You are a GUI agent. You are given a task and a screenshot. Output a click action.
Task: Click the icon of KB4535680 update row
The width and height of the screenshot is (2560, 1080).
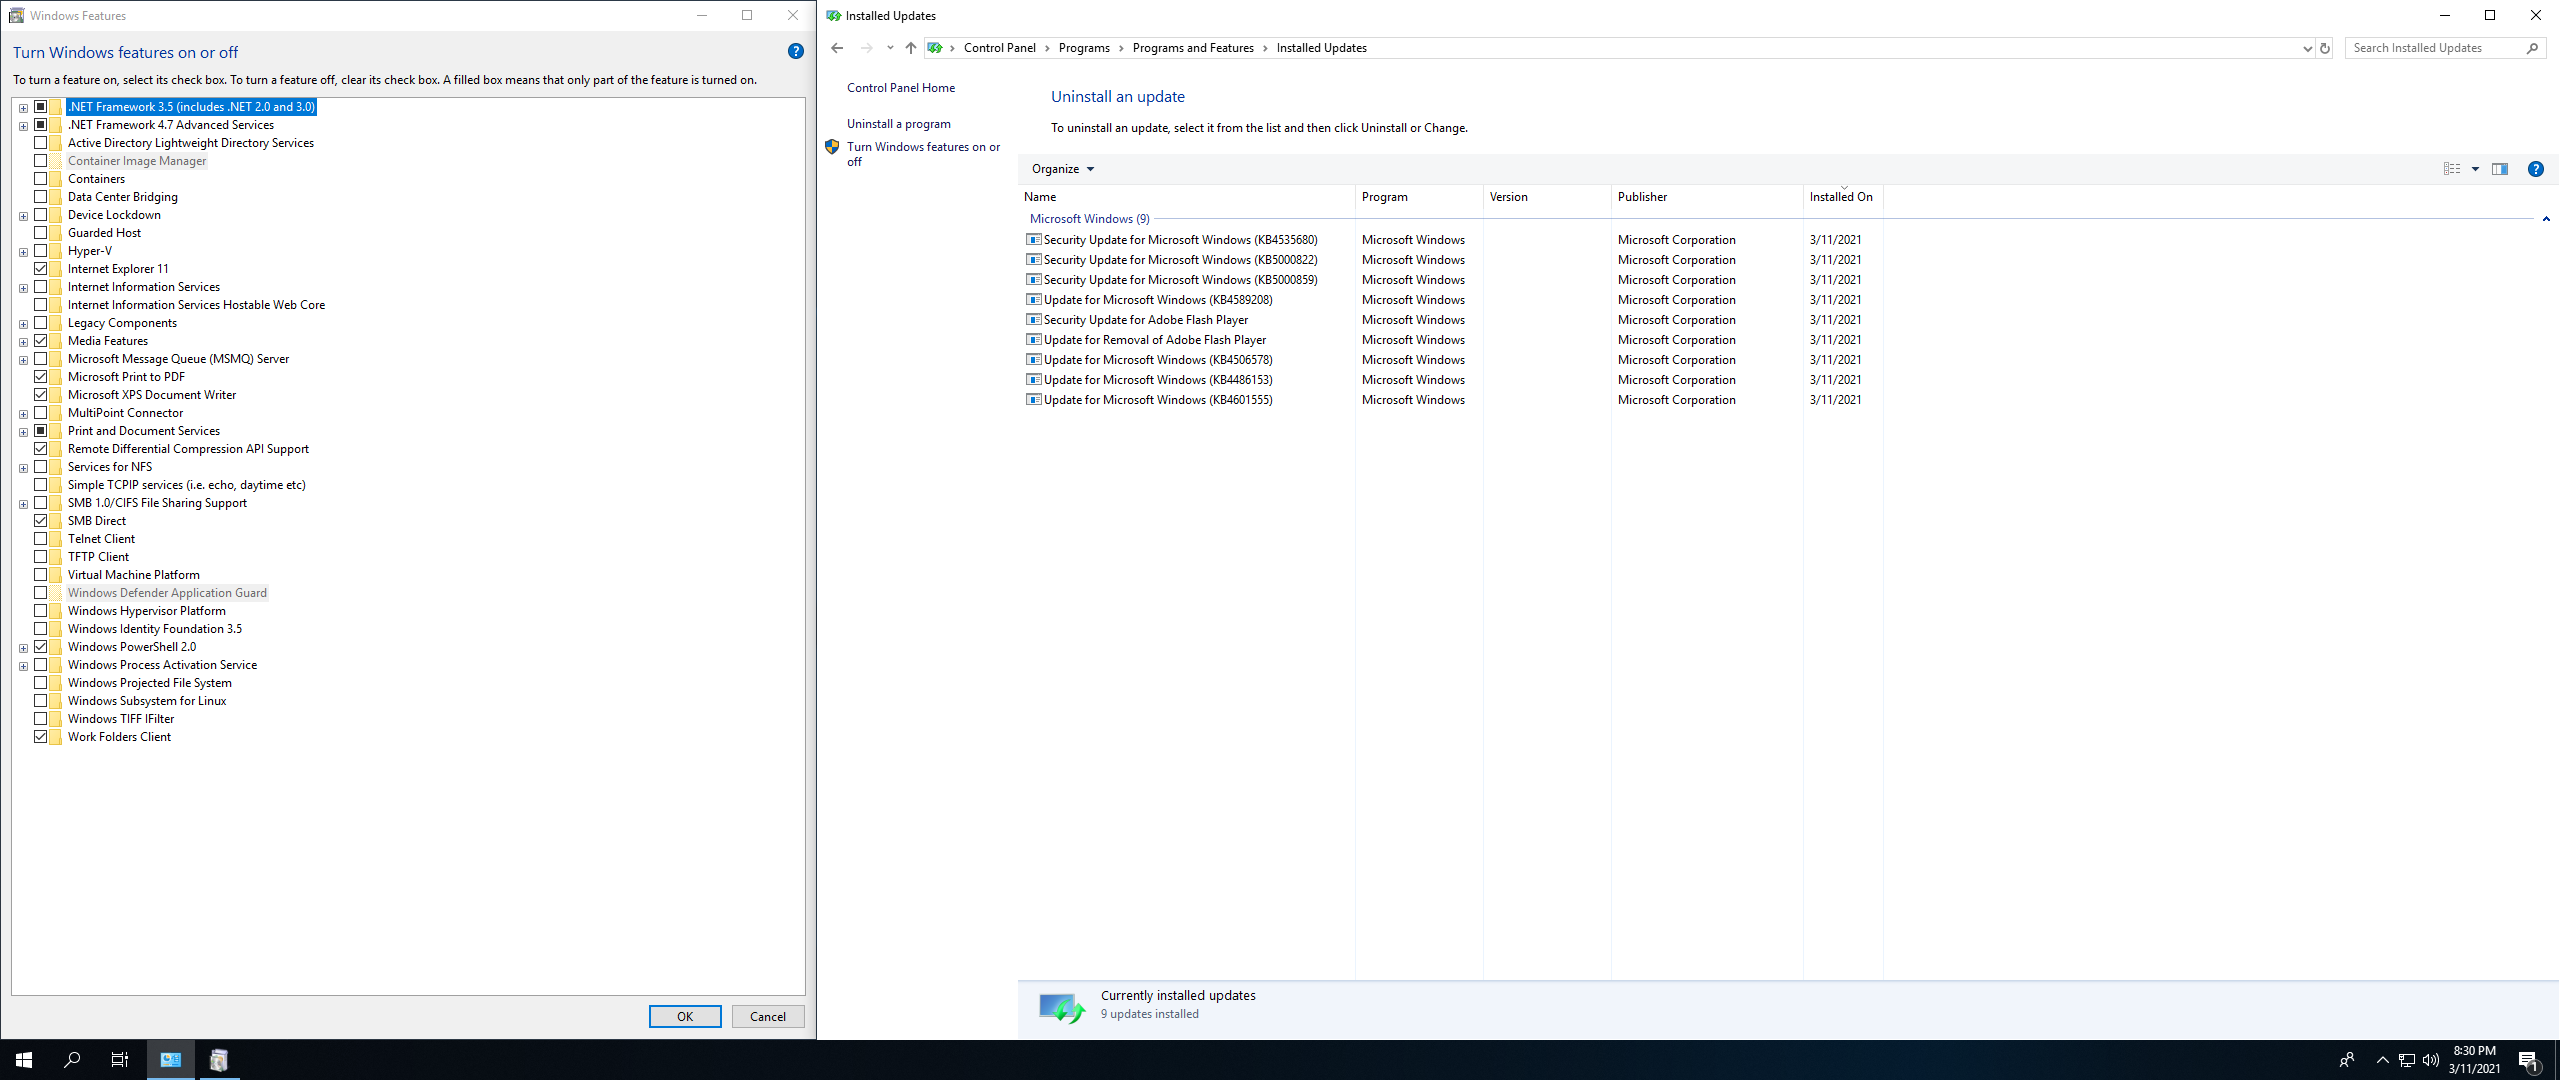pyautogui.click(x=1034, y=240)
